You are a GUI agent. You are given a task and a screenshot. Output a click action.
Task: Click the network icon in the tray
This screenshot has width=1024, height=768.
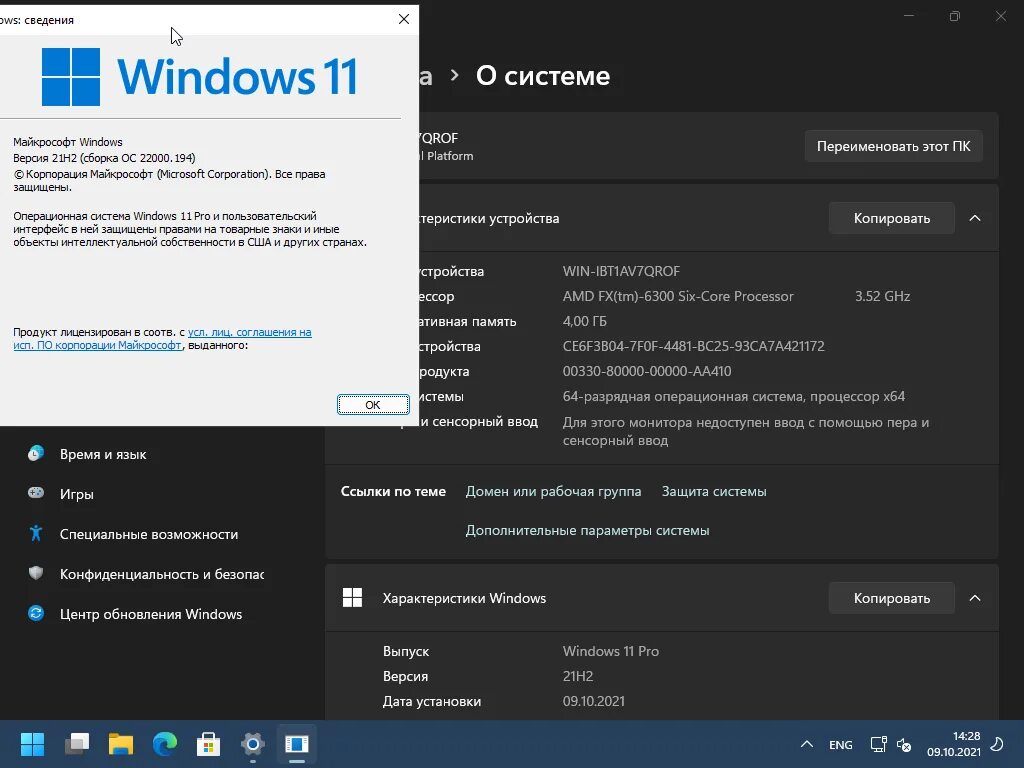pyautogui.click(x=878, y=744)
